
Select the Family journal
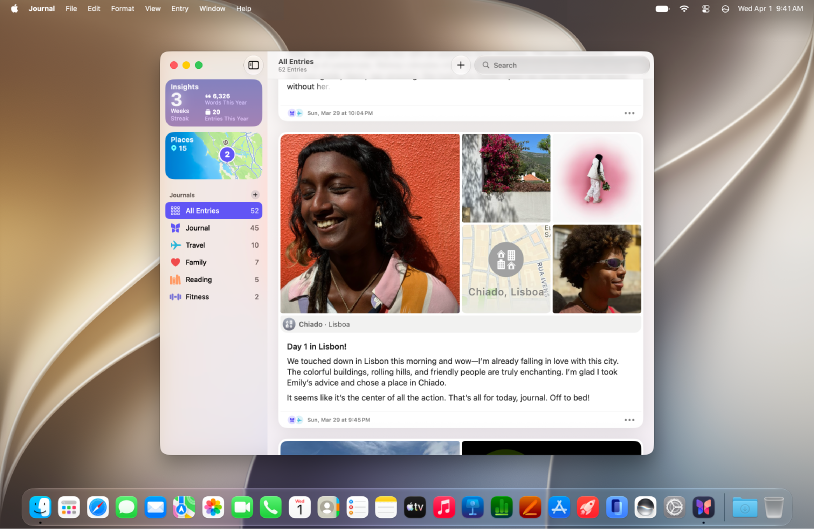pyautogui.click(x=213, y=262)
